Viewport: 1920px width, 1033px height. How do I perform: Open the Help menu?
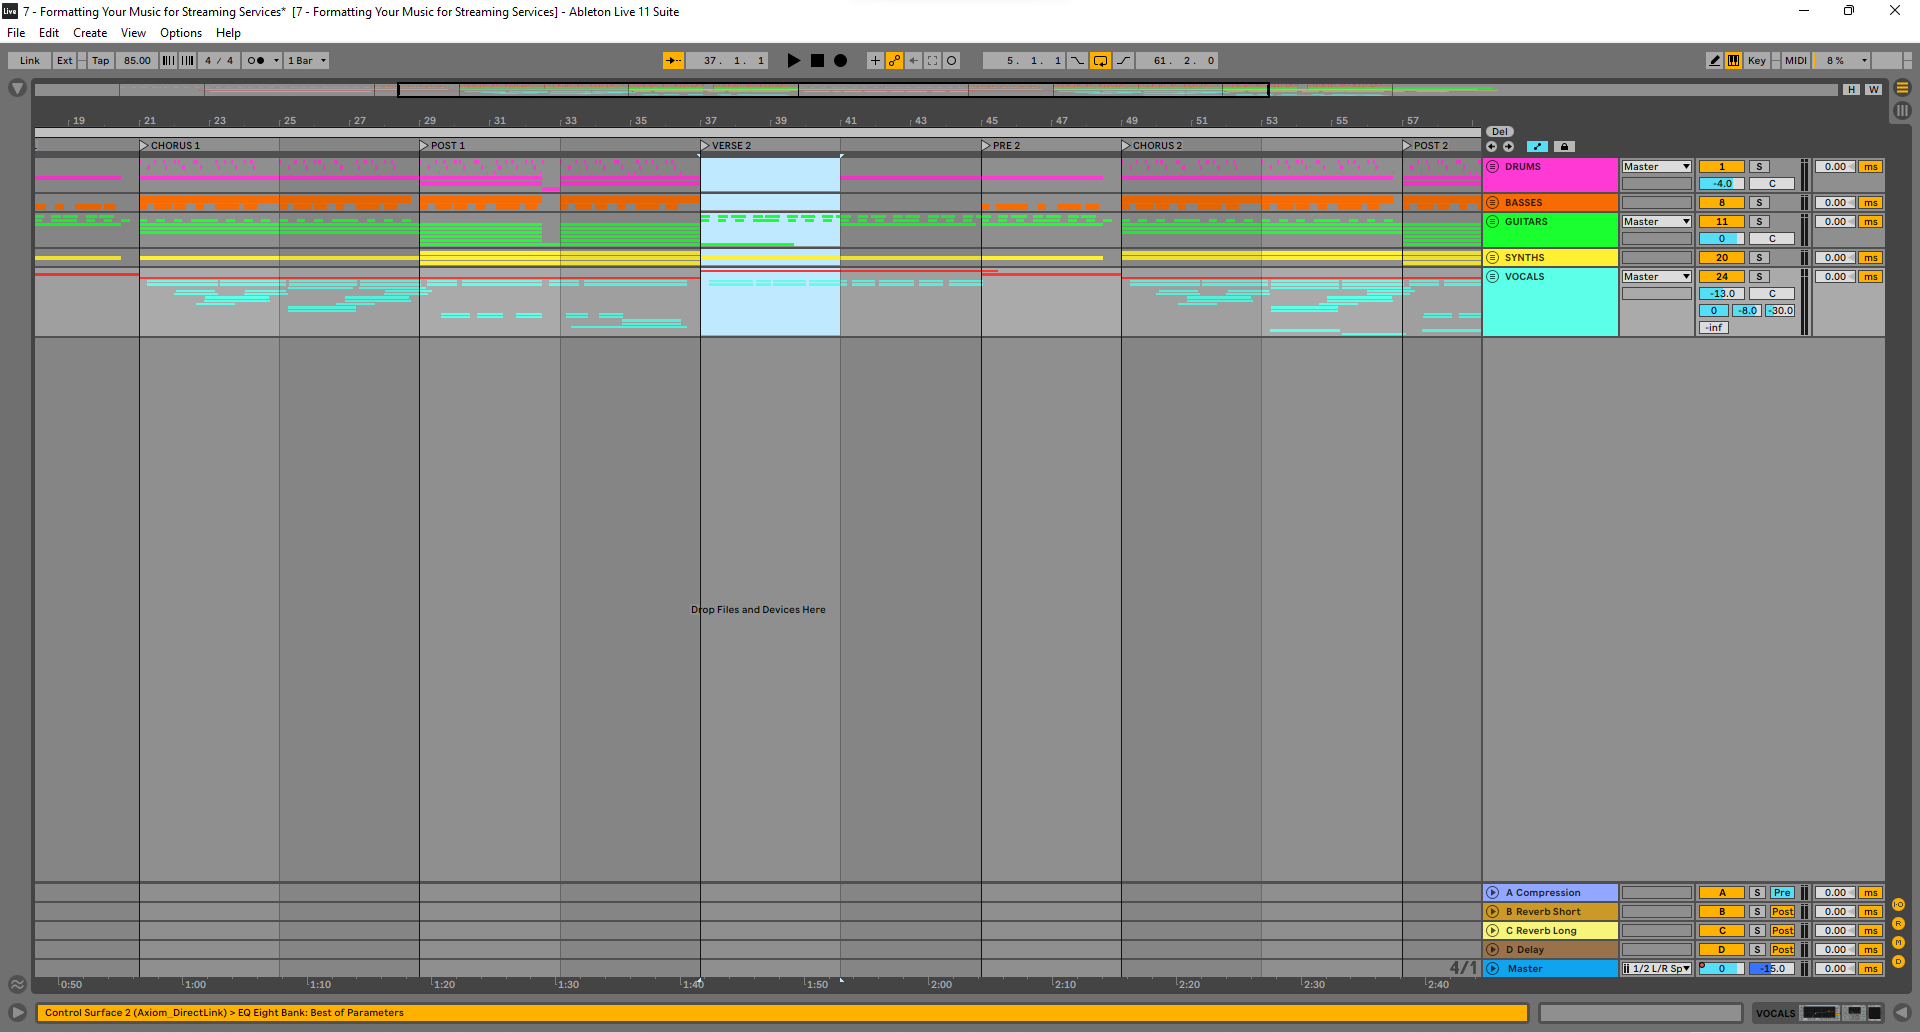click(x=228, y=33)
